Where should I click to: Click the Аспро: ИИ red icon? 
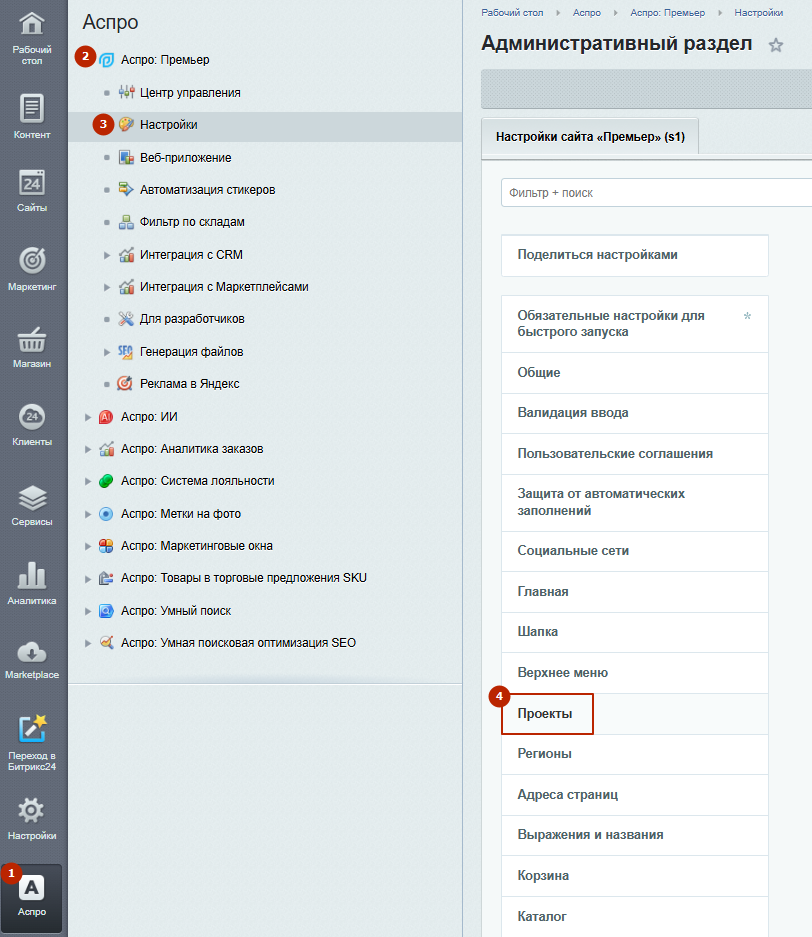coord(106,417)
